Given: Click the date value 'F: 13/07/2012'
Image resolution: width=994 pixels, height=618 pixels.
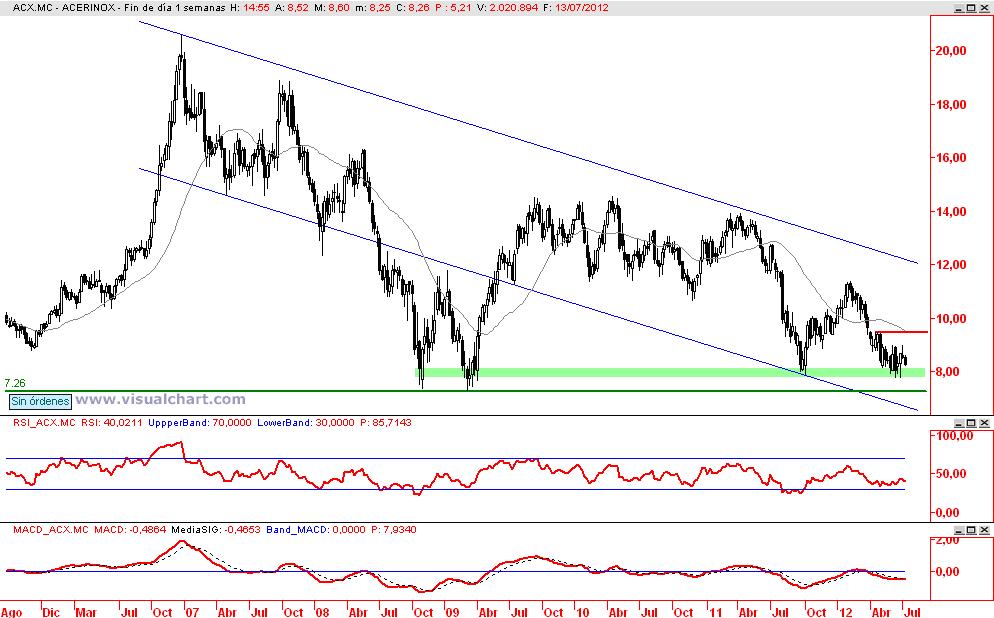Looking at the screenshot, I should click(x=578, y=8).
